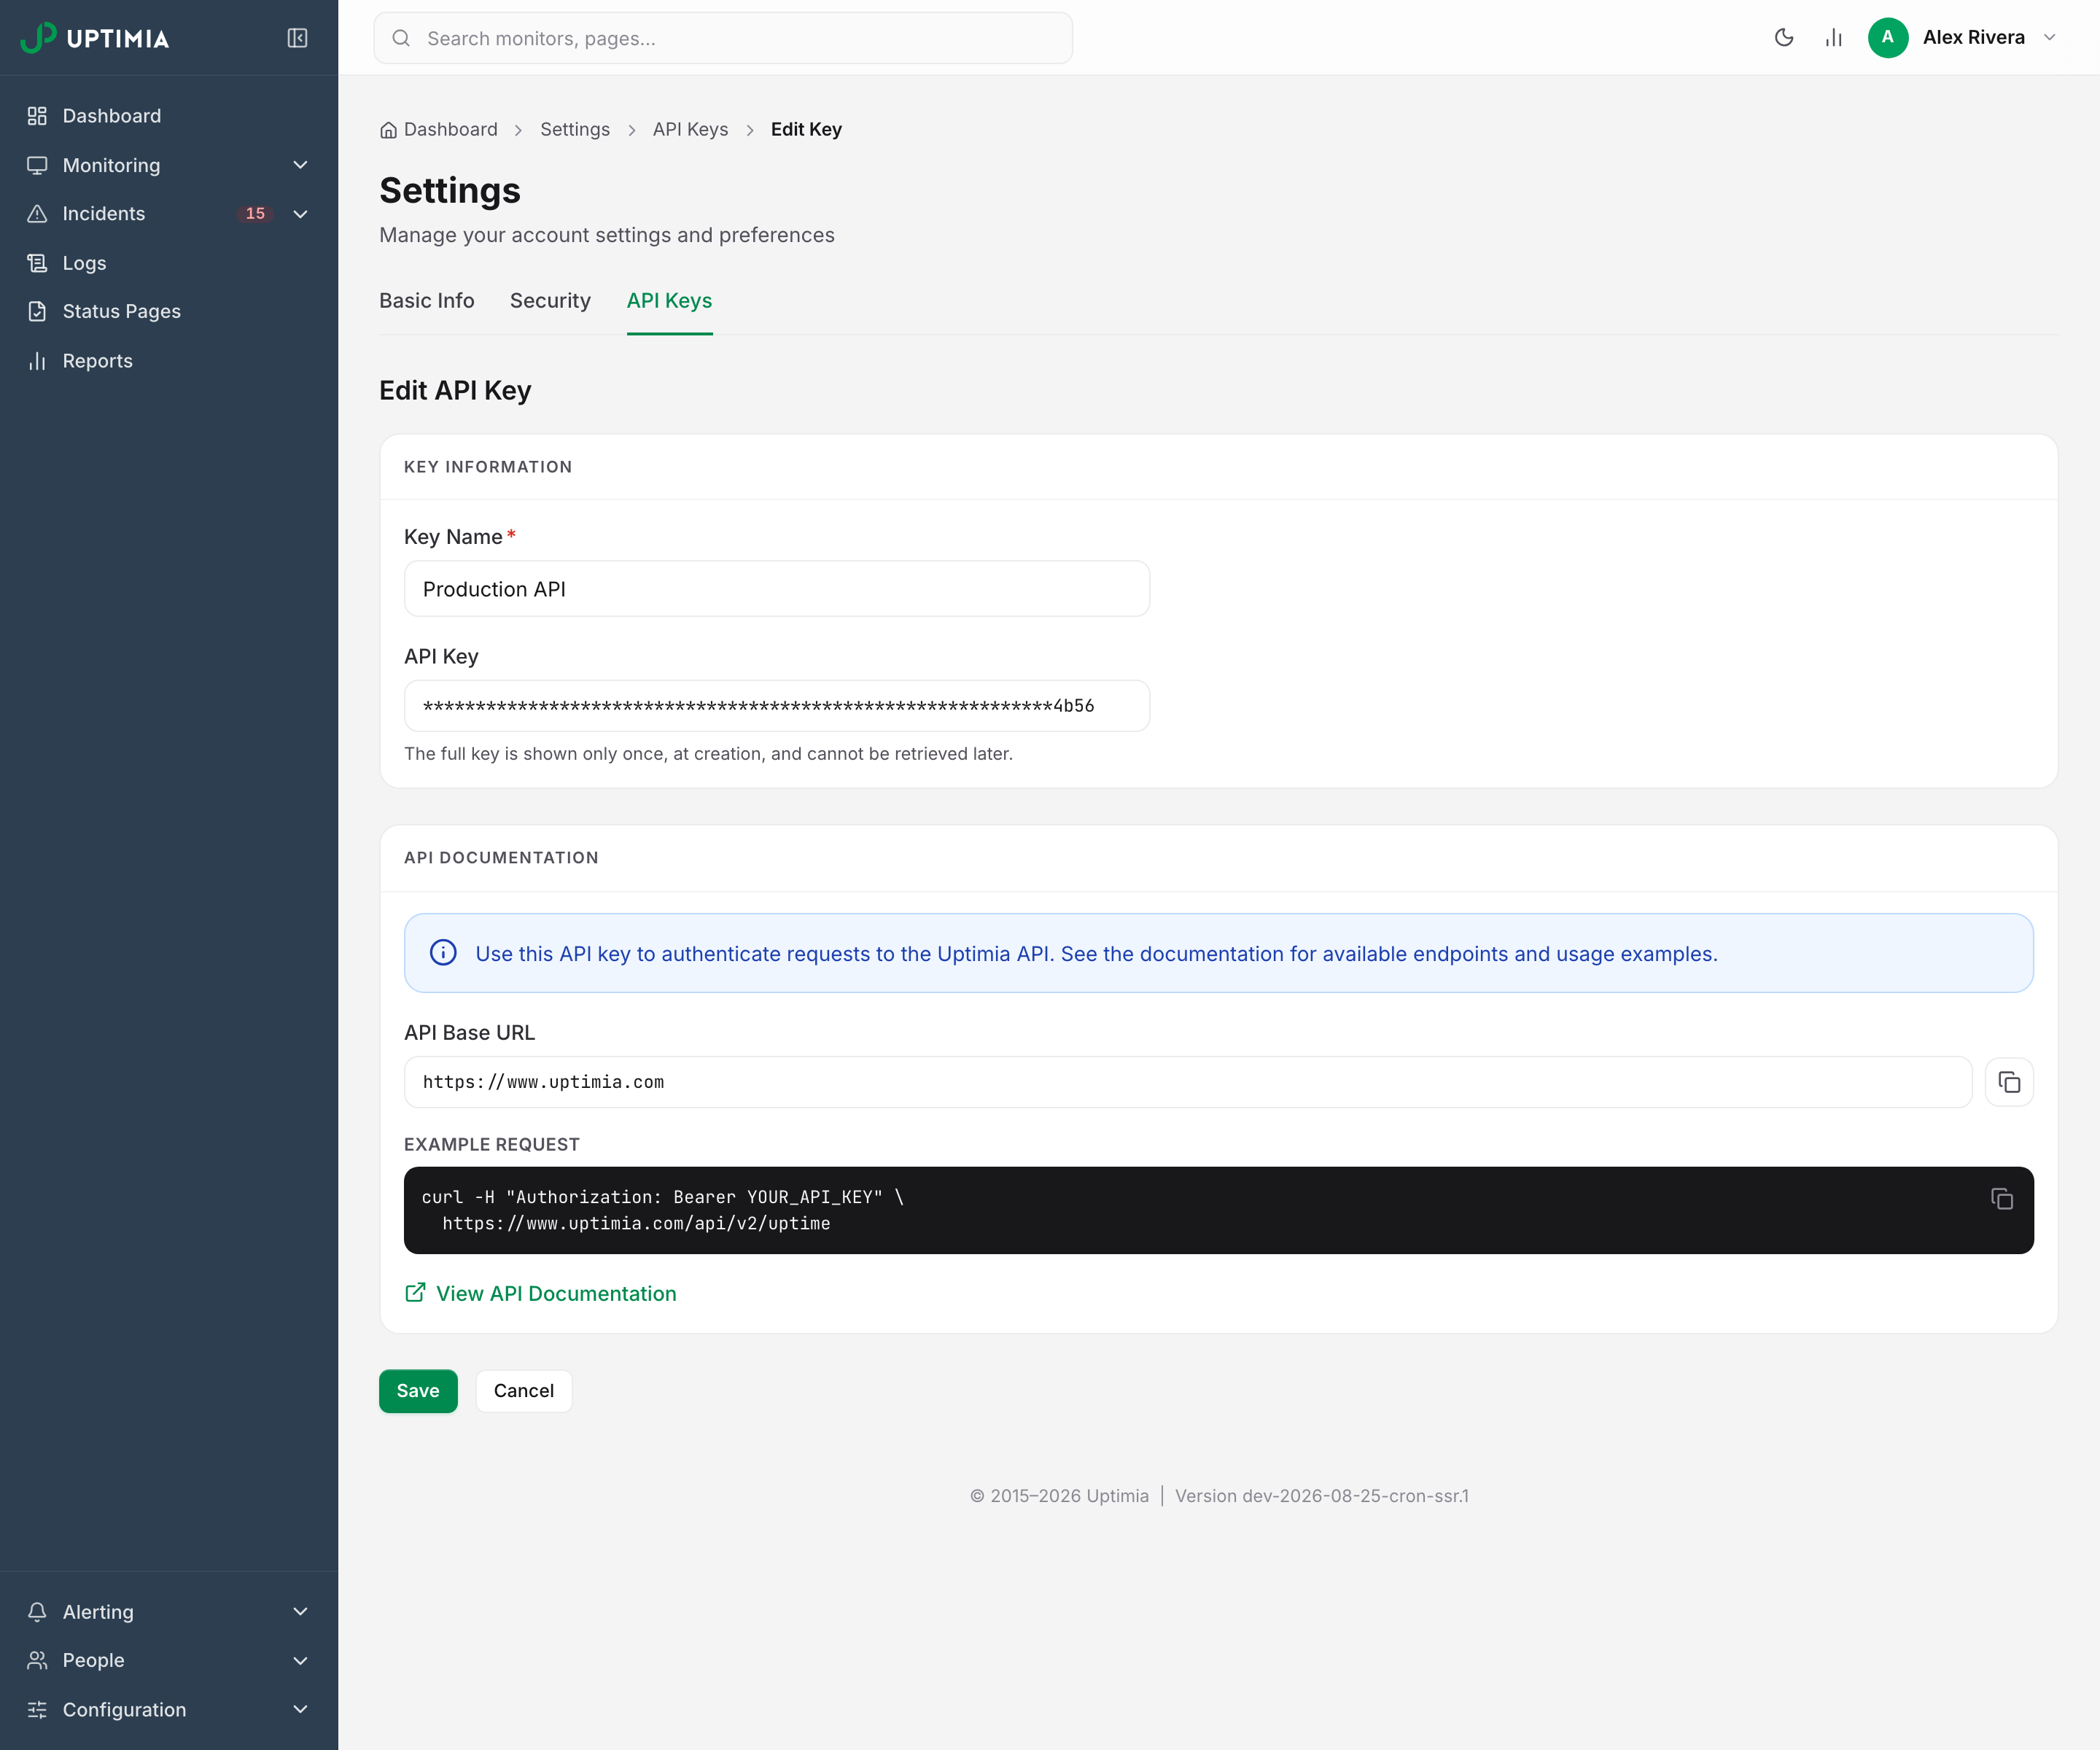Open Dashboard in the sidebar
The image size is (2100, 1750).
pos(169,116)
